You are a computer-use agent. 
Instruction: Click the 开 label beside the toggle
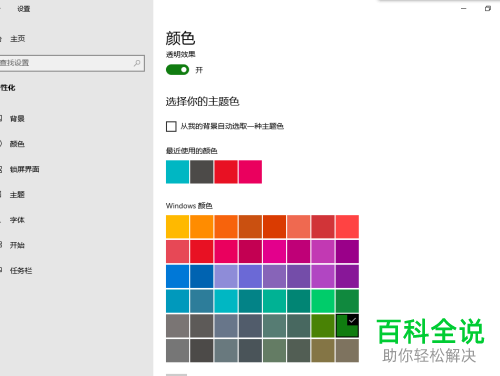199,70
